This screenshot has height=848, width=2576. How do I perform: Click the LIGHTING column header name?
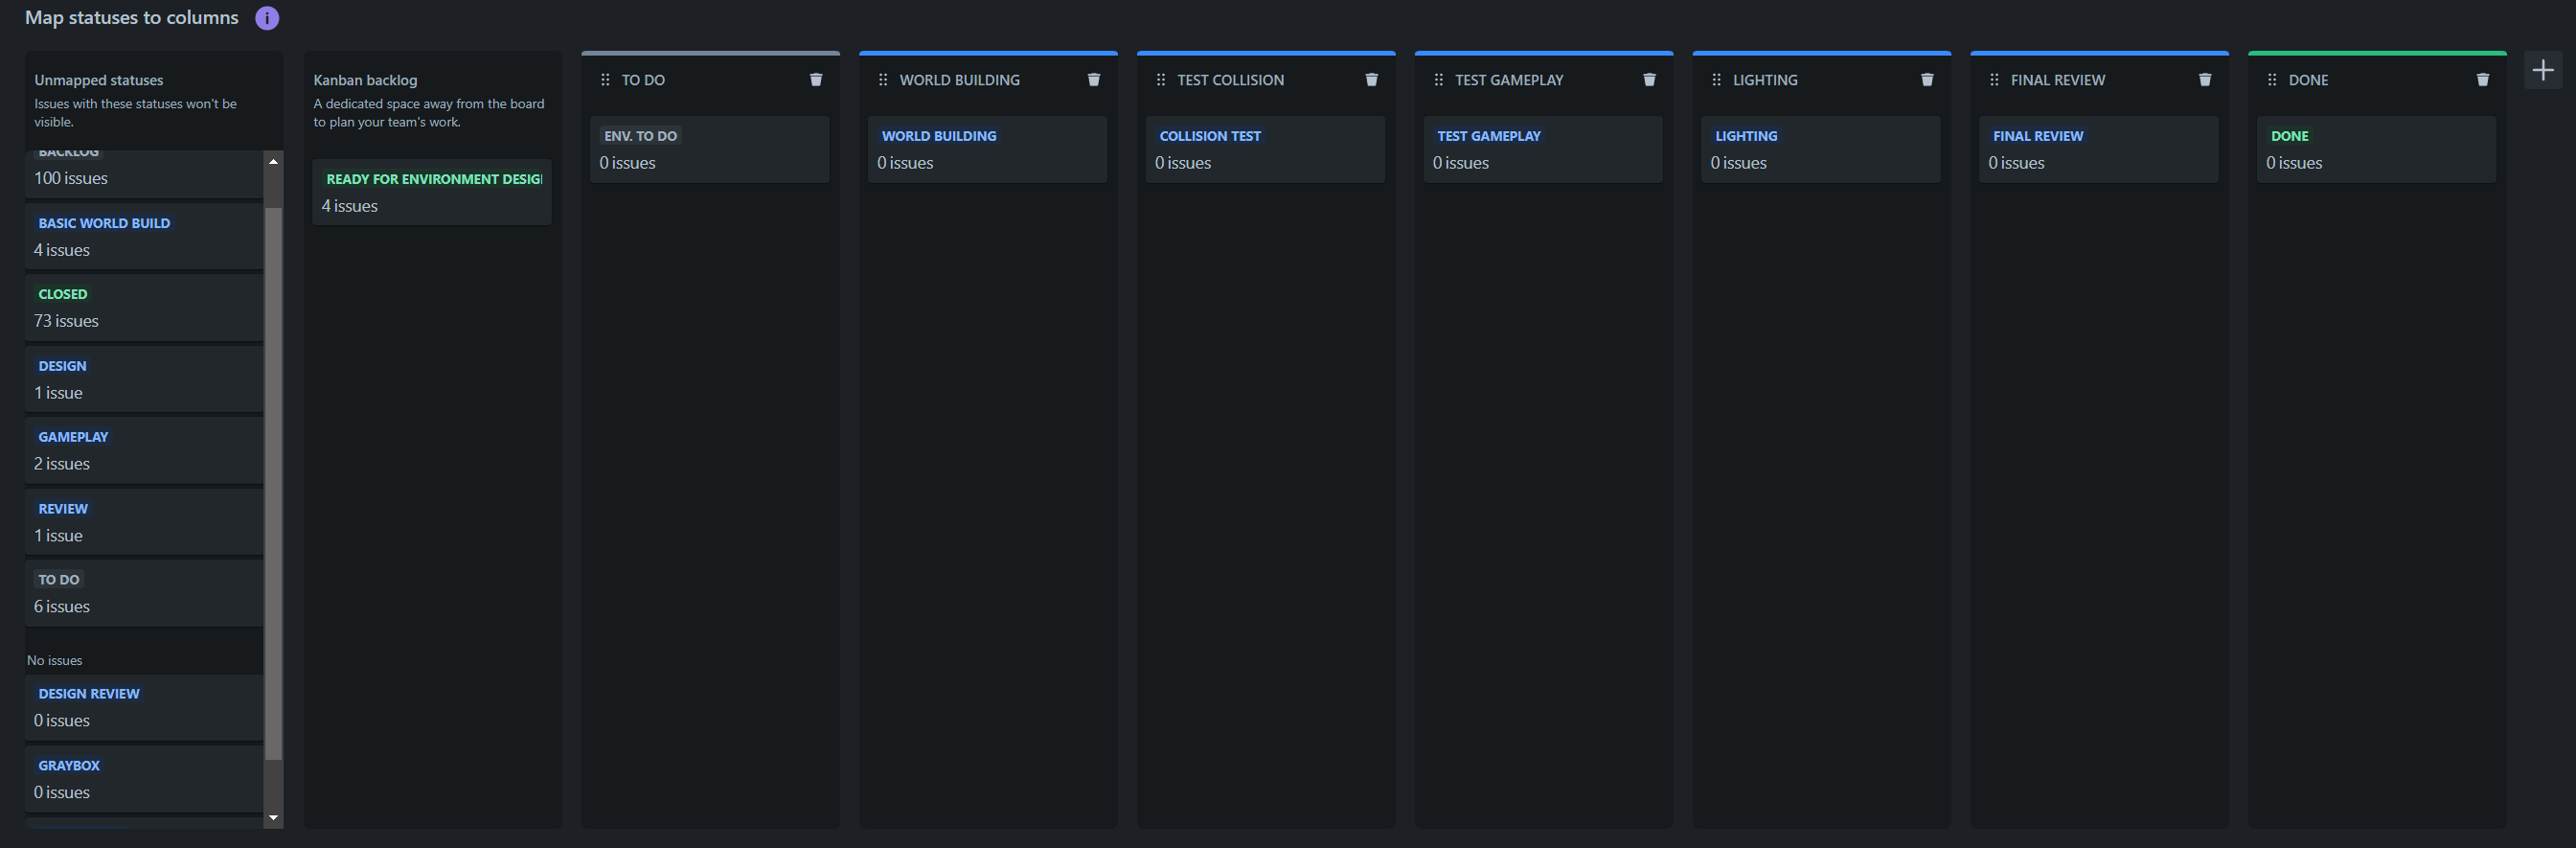pos(1765,80)
